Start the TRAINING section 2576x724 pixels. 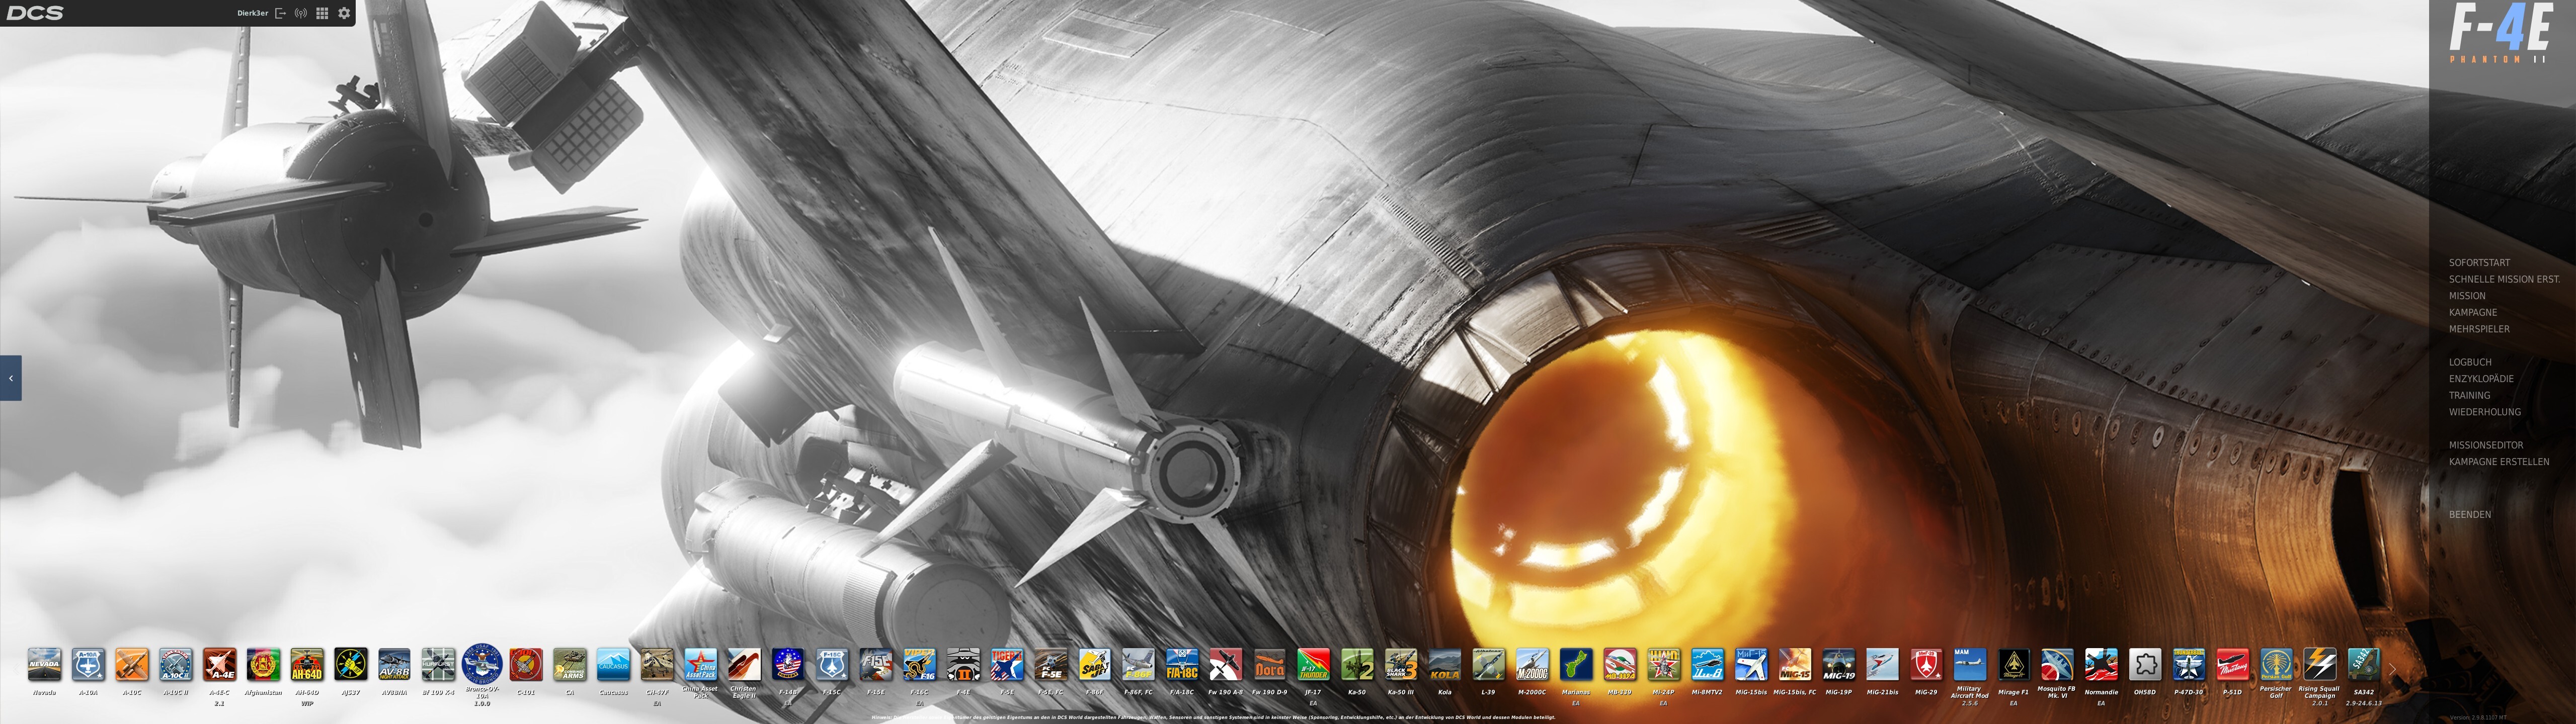(2469, 395)
